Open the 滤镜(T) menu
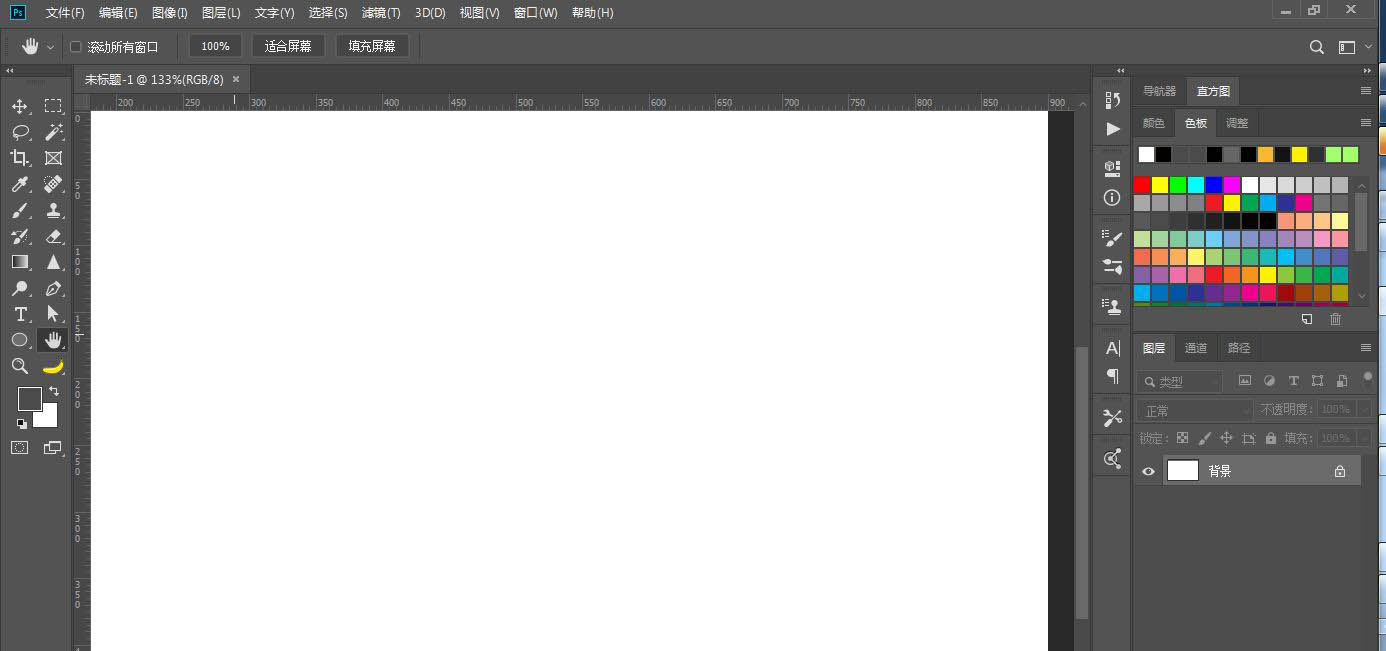Screen dimensions: 1386x651 pyautogui.click(x=381, y=13)
